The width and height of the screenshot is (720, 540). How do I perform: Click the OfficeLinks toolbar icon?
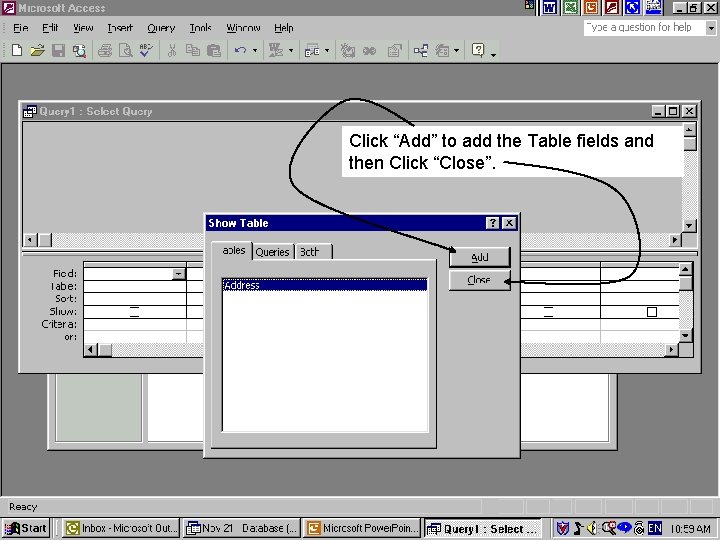pyautogui.click(x=276, y=50)
